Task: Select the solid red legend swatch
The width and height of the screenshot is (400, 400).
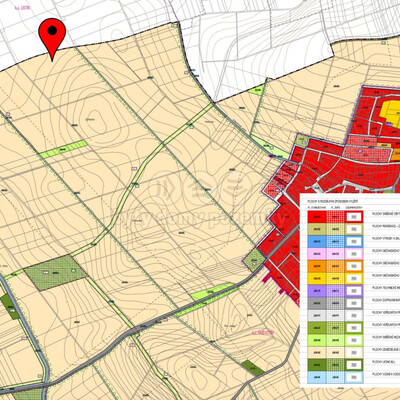Action: [x=317, y=217]
